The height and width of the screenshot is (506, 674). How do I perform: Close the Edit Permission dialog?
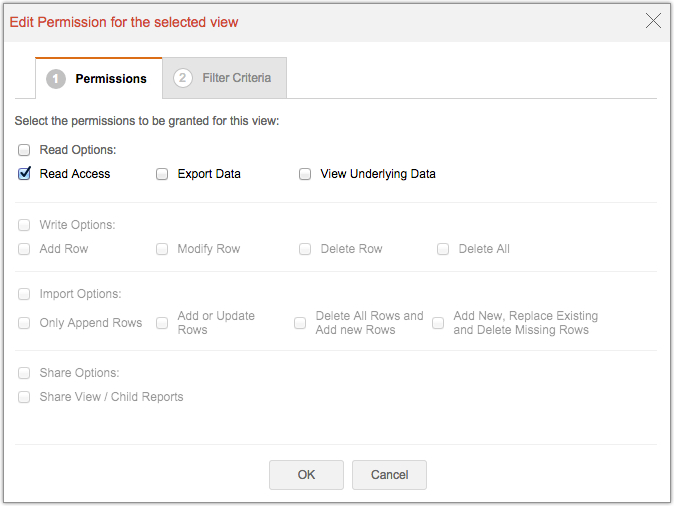[654, 21]
